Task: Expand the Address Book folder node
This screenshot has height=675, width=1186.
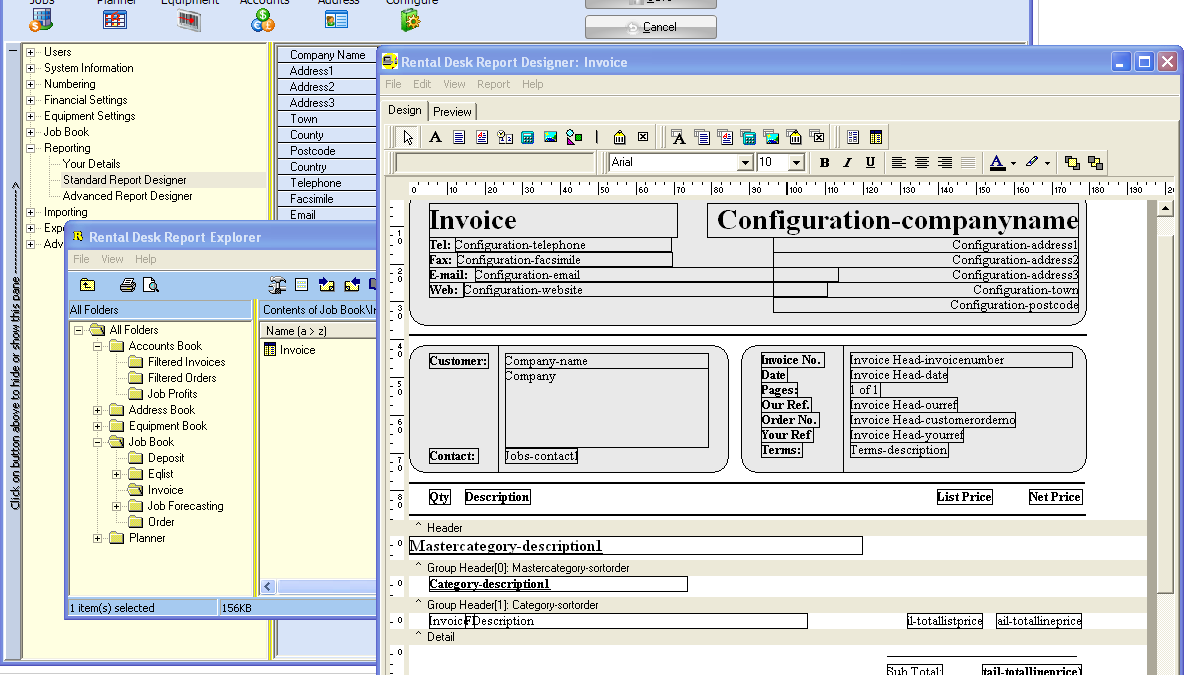Action: coord(98,410)
